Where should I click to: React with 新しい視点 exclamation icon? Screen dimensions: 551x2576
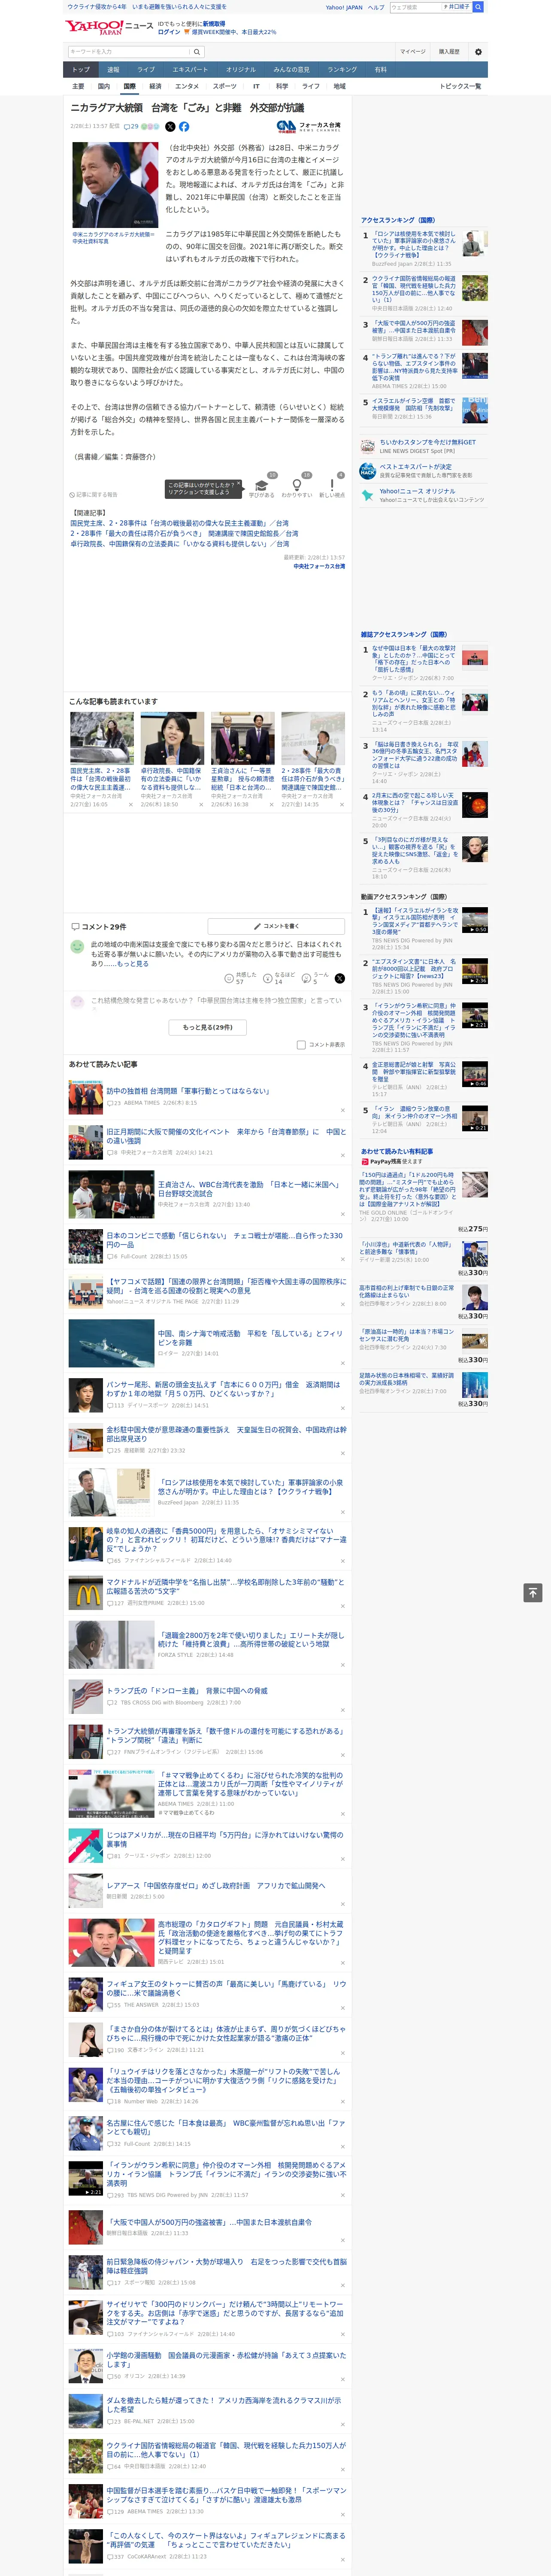[x=332, y=485]
